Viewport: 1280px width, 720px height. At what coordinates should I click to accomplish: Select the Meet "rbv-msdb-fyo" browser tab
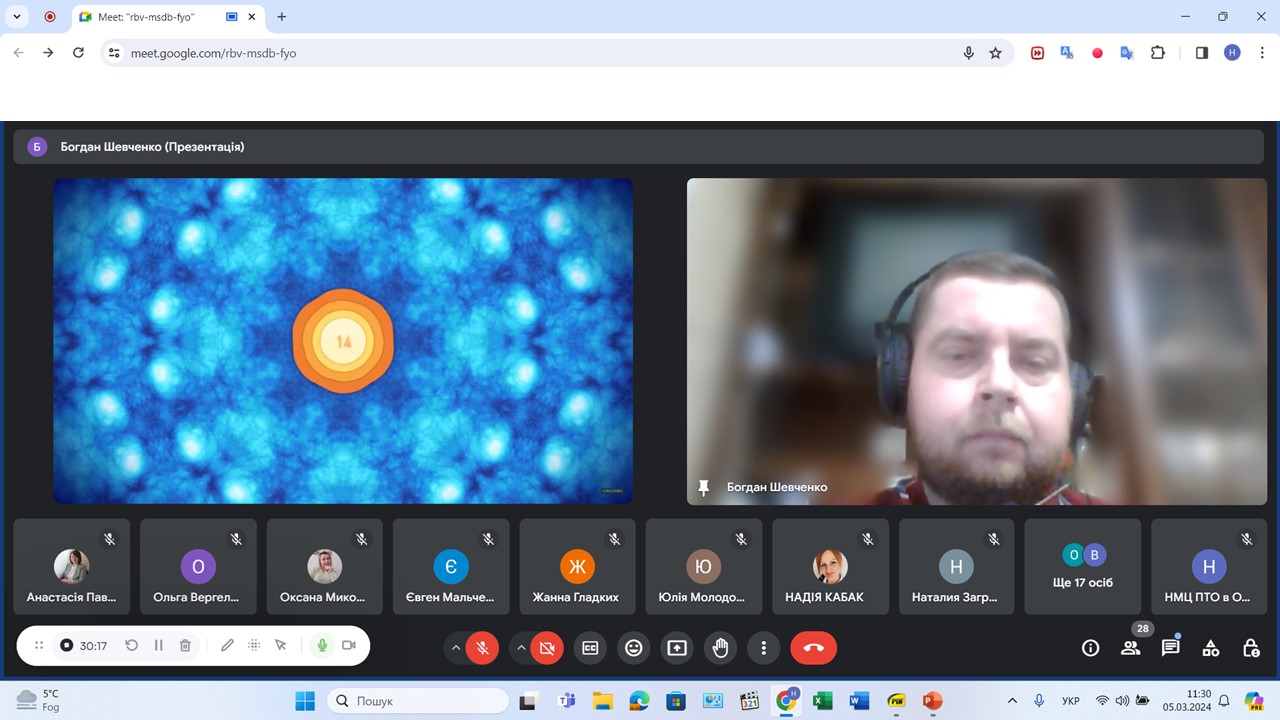150,17
